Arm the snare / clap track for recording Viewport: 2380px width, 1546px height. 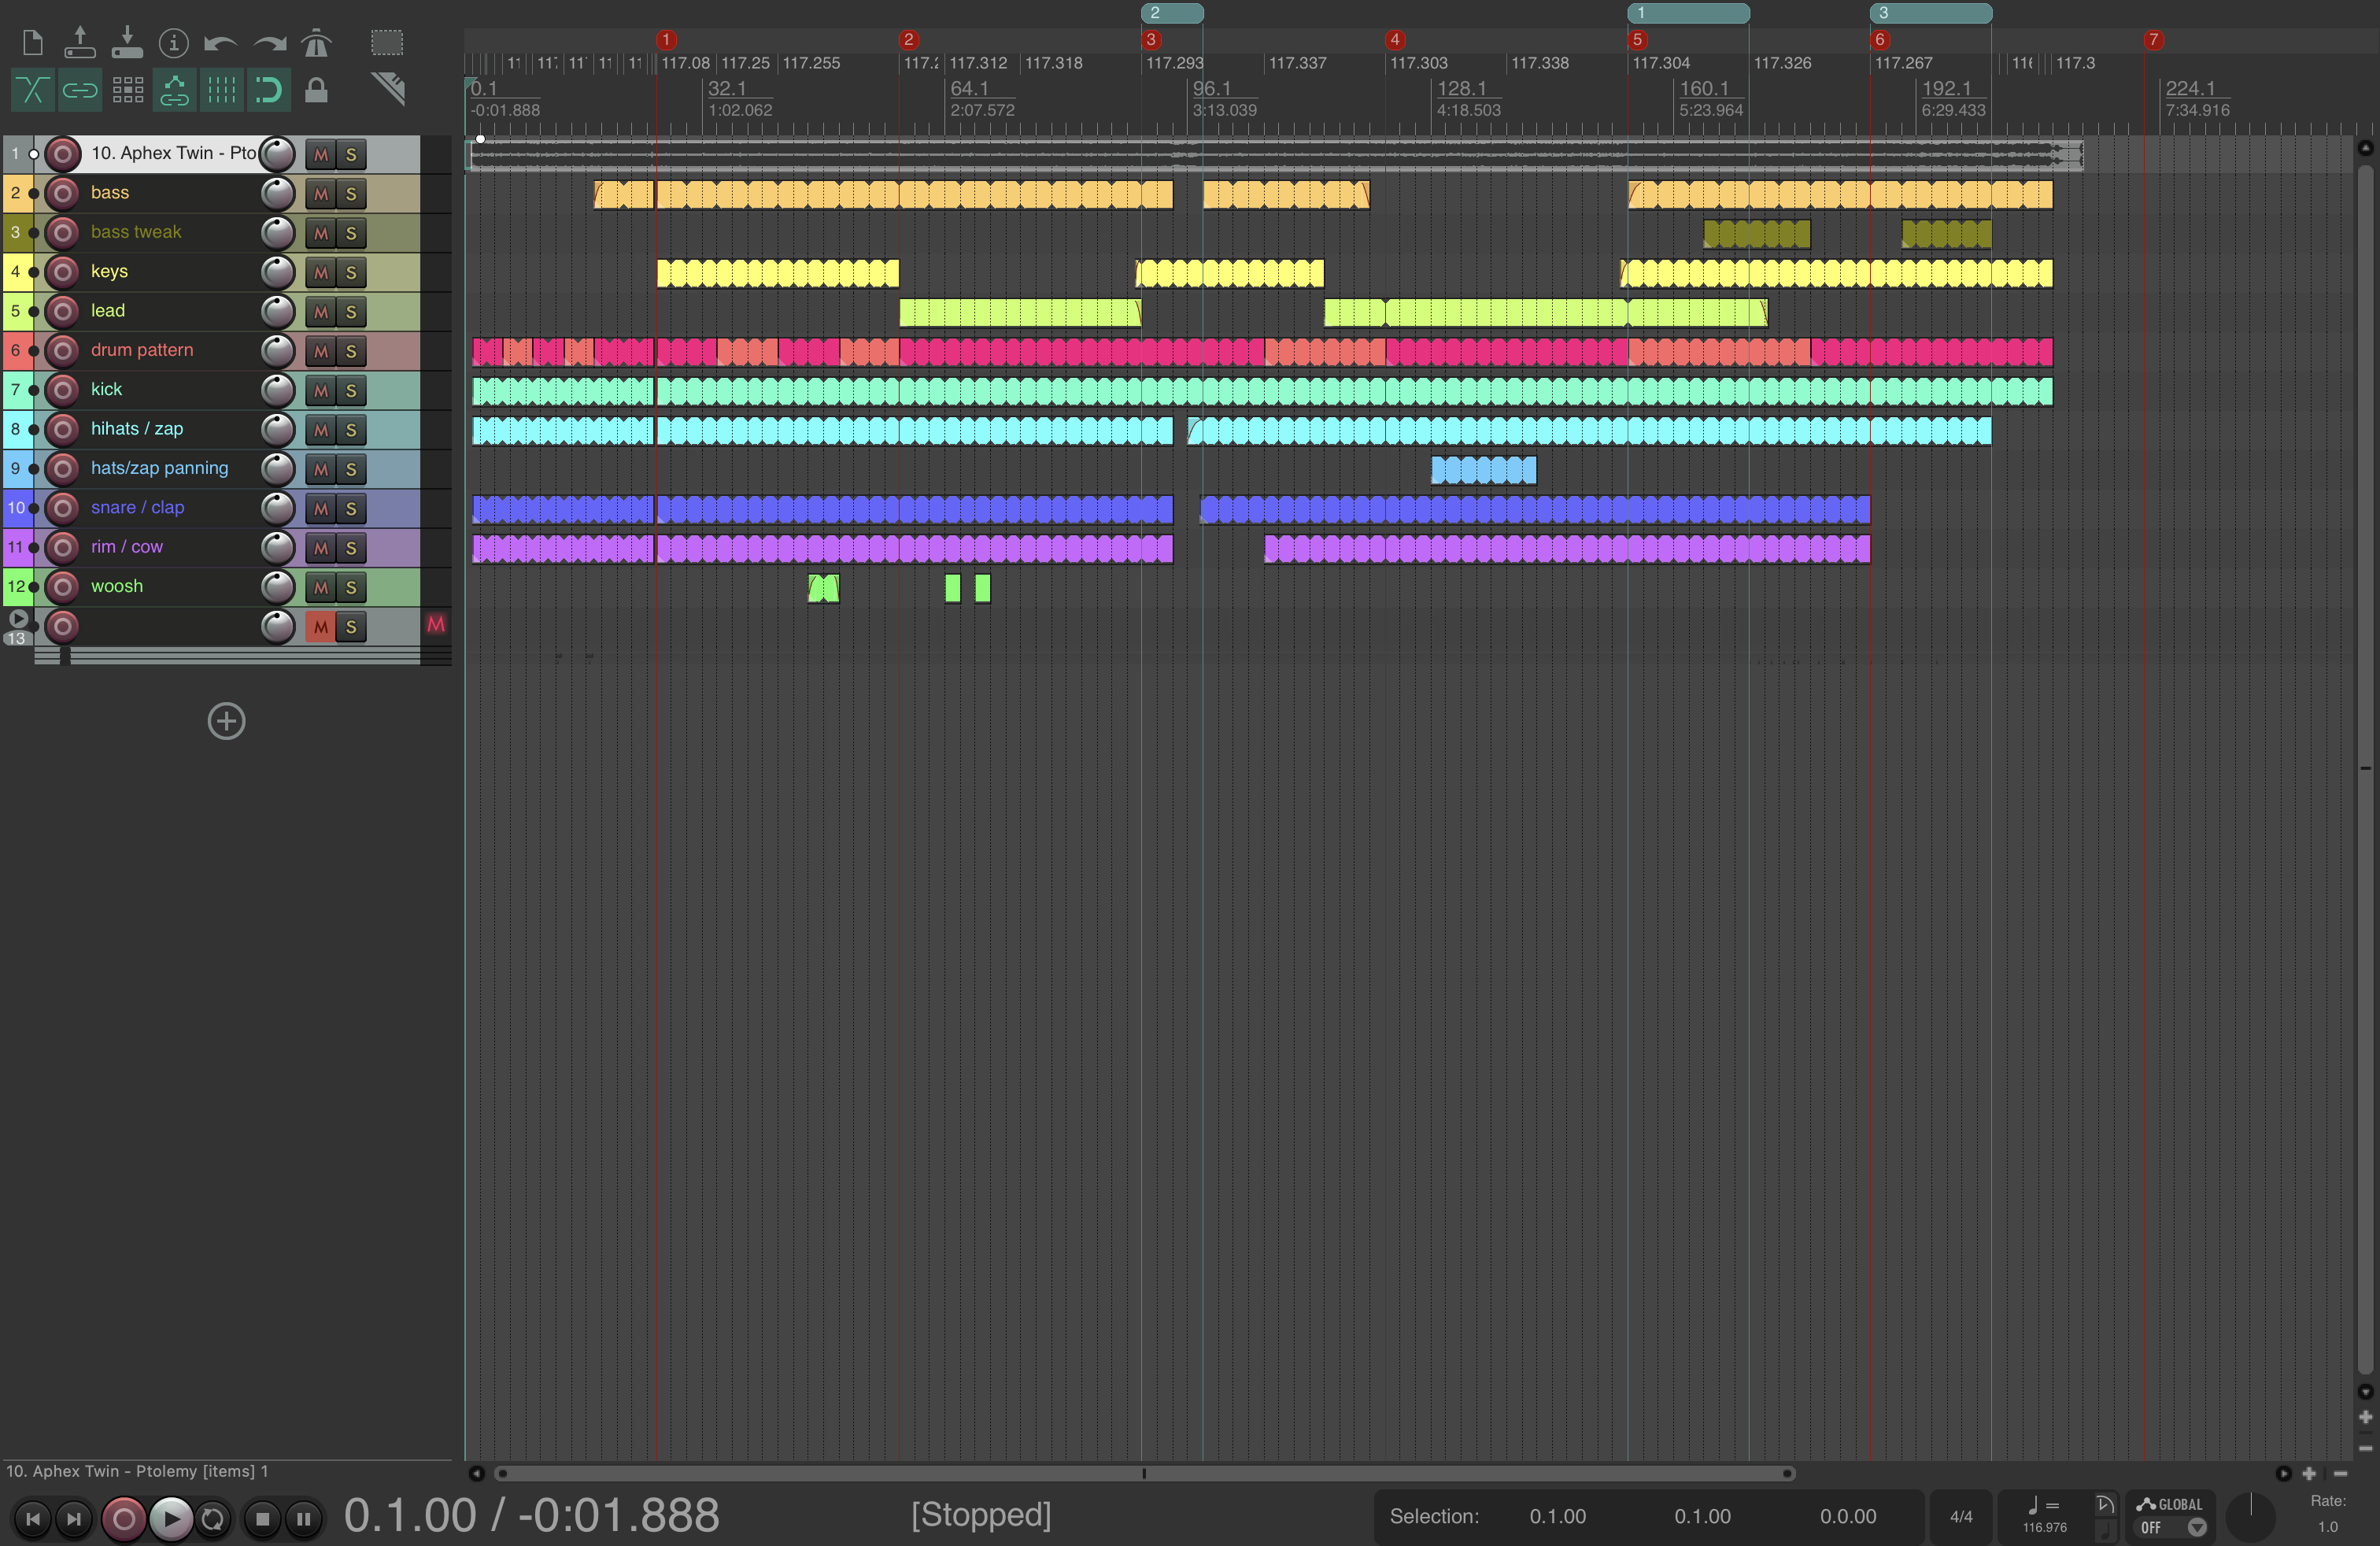point(62,508)
